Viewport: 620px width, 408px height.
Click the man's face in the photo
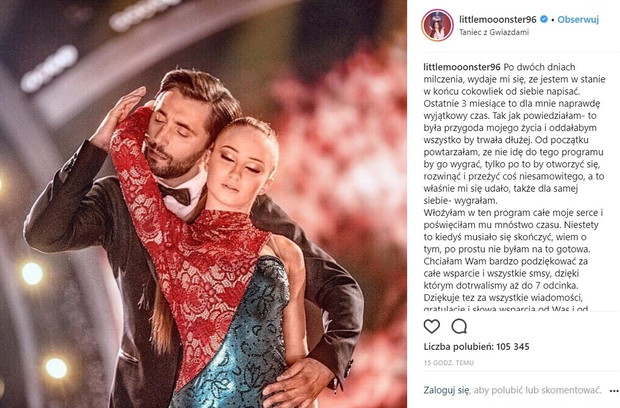click(176, 134)
